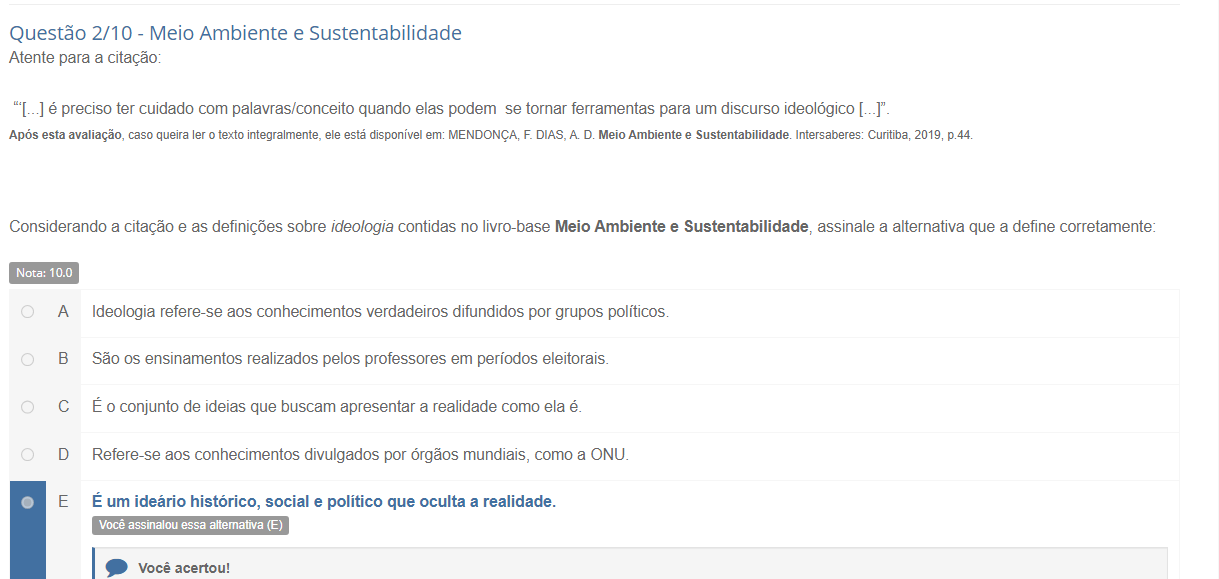The height and width of the screenshot is (579, 1219).
Task: Click the Questão 2/10 heading
Action: (235, 33)
